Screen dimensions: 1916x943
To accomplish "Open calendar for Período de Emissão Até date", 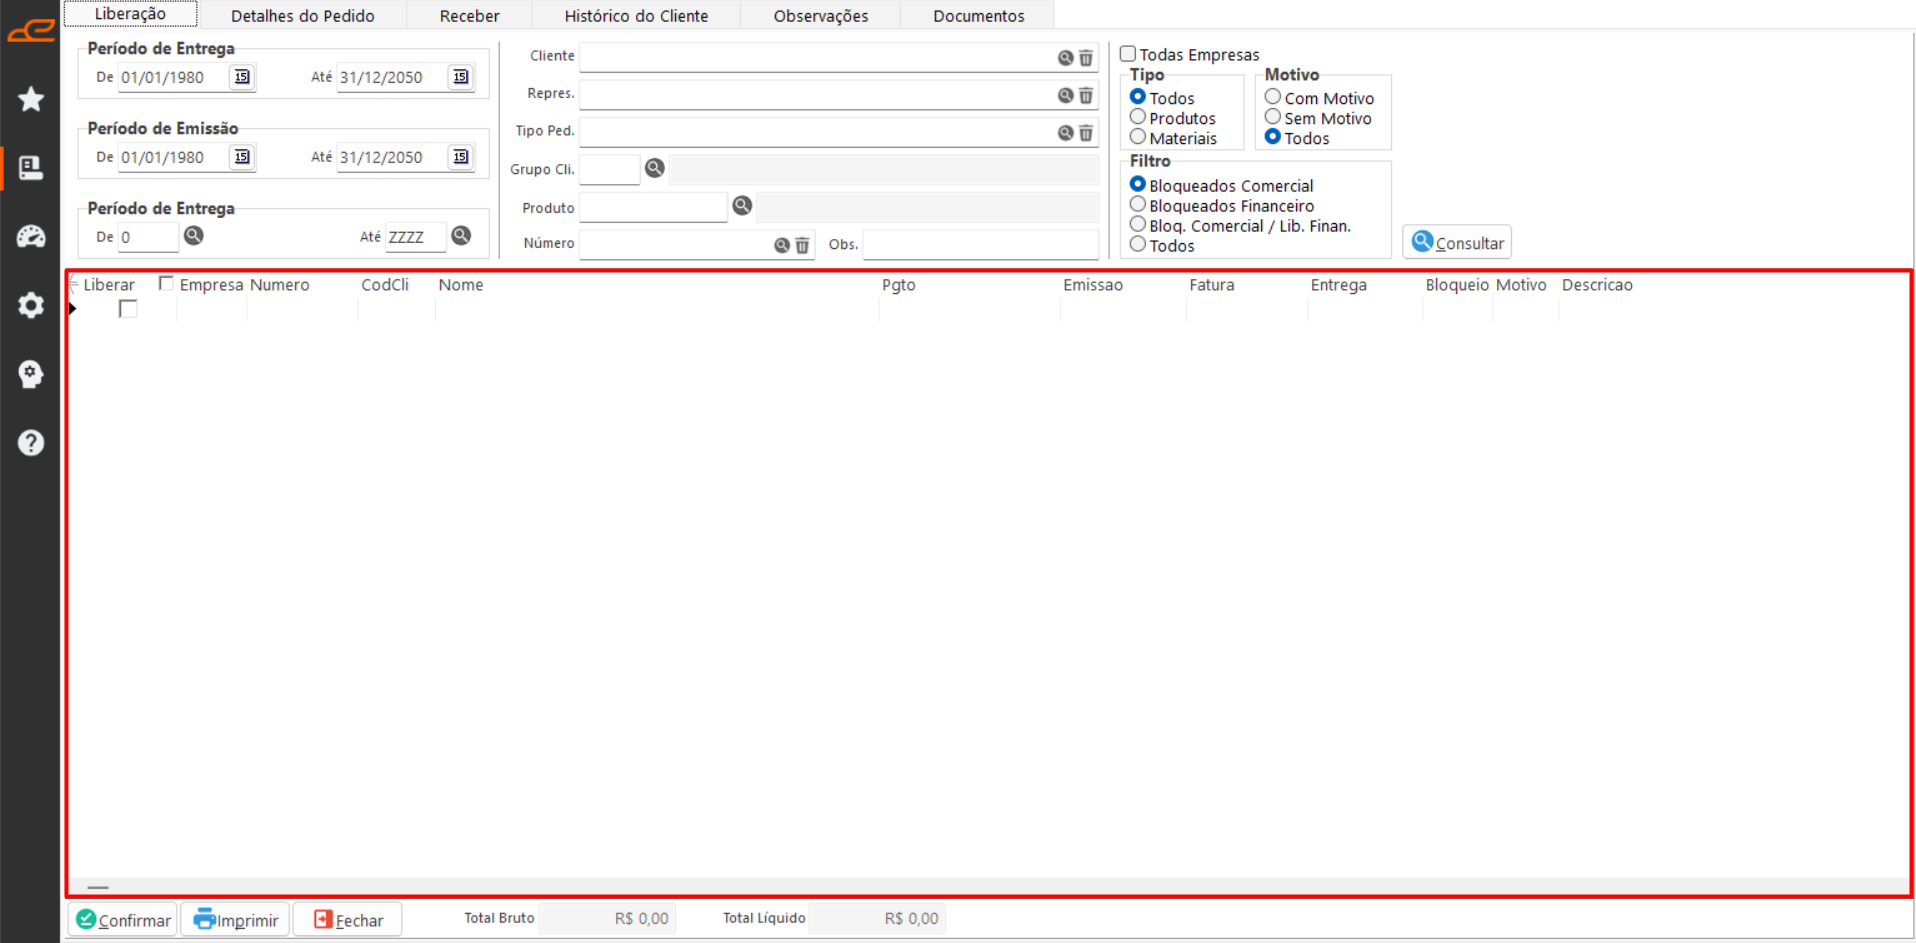I will coord(460,157).
